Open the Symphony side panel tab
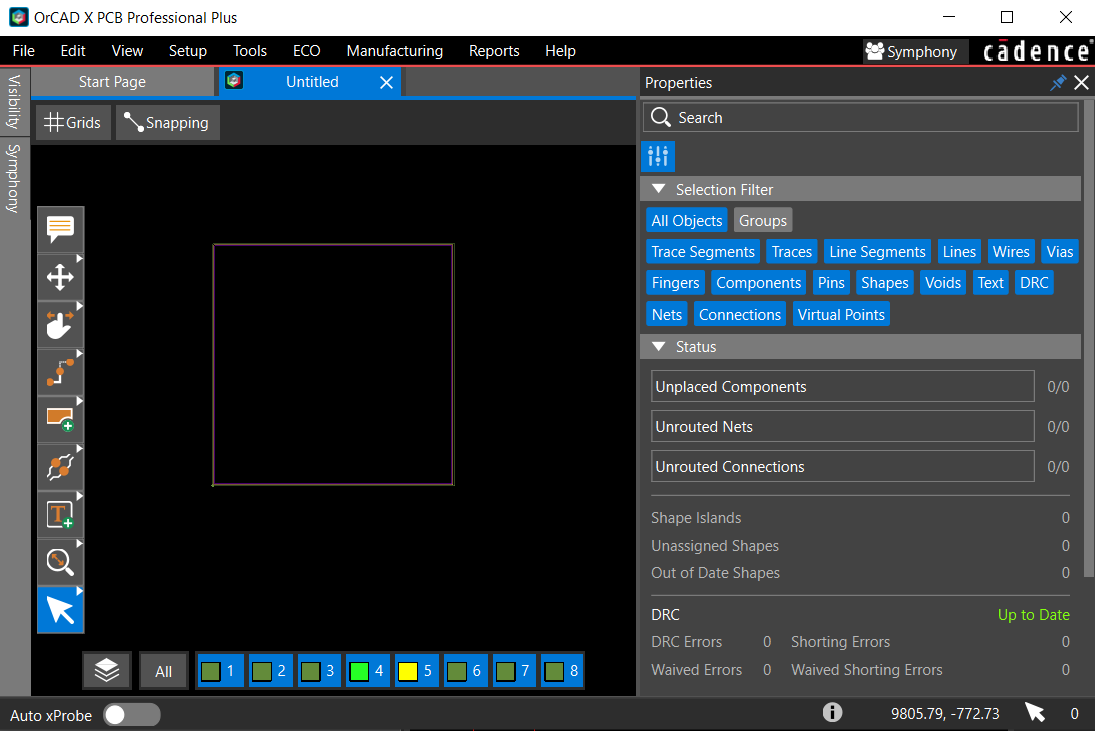1095x731 pixels. pos(14,178)
